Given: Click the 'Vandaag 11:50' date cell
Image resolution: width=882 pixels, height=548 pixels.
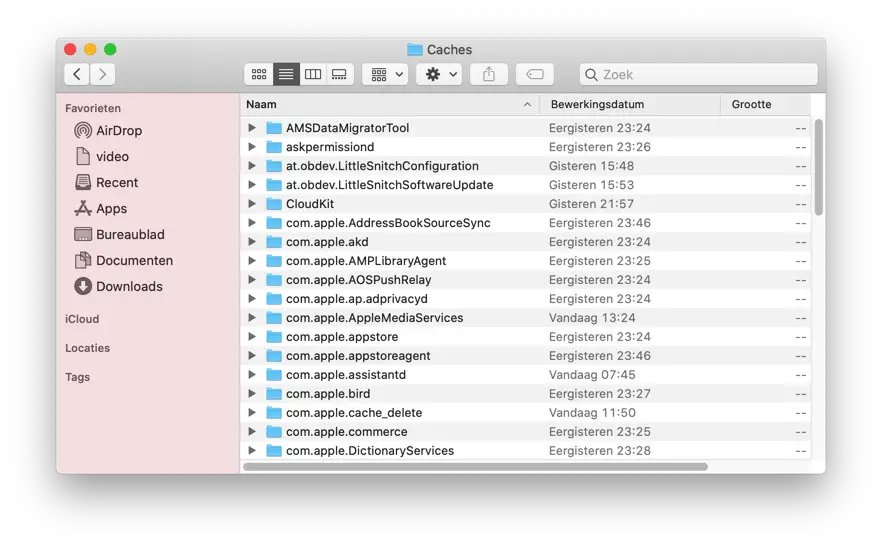Looking at the screenshot, I should pos(592,413).
